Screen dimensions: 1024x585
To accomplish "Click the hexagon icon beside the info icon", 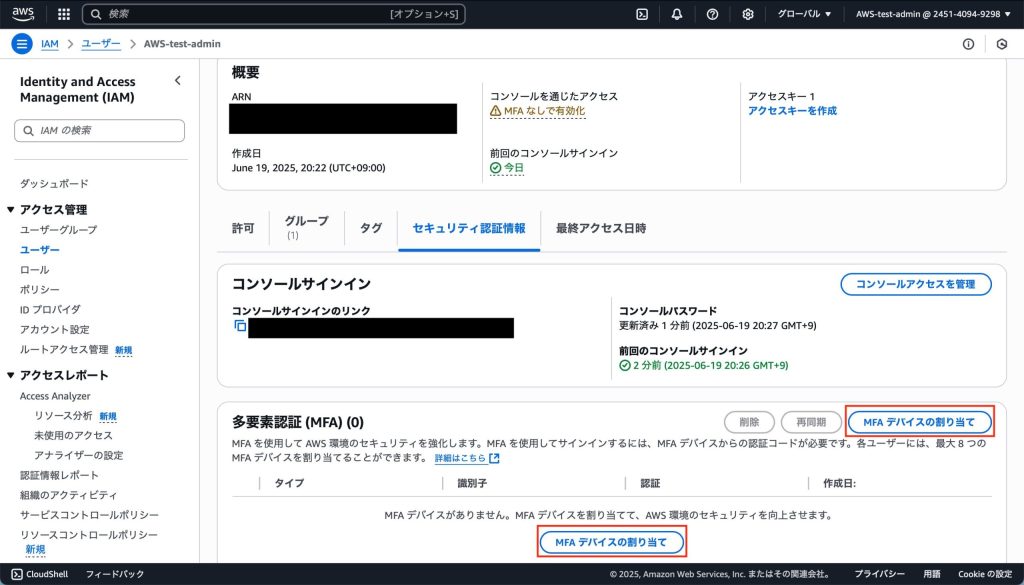I will point(1002,44).
